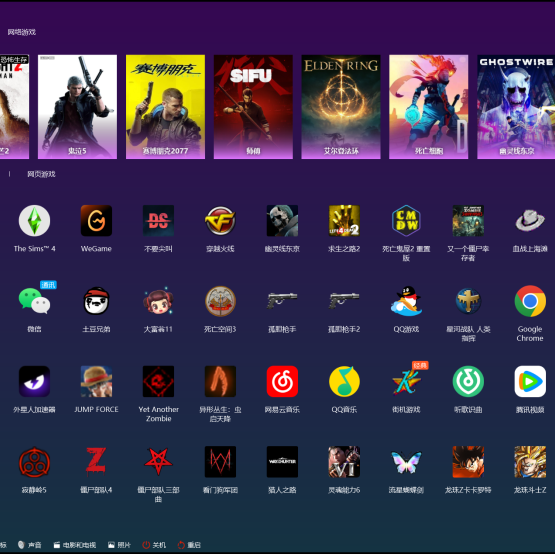Viewport: 555px width, 554px height.
Task: Open the Ghostwire game cover card
Action: [x=516, y=107]
